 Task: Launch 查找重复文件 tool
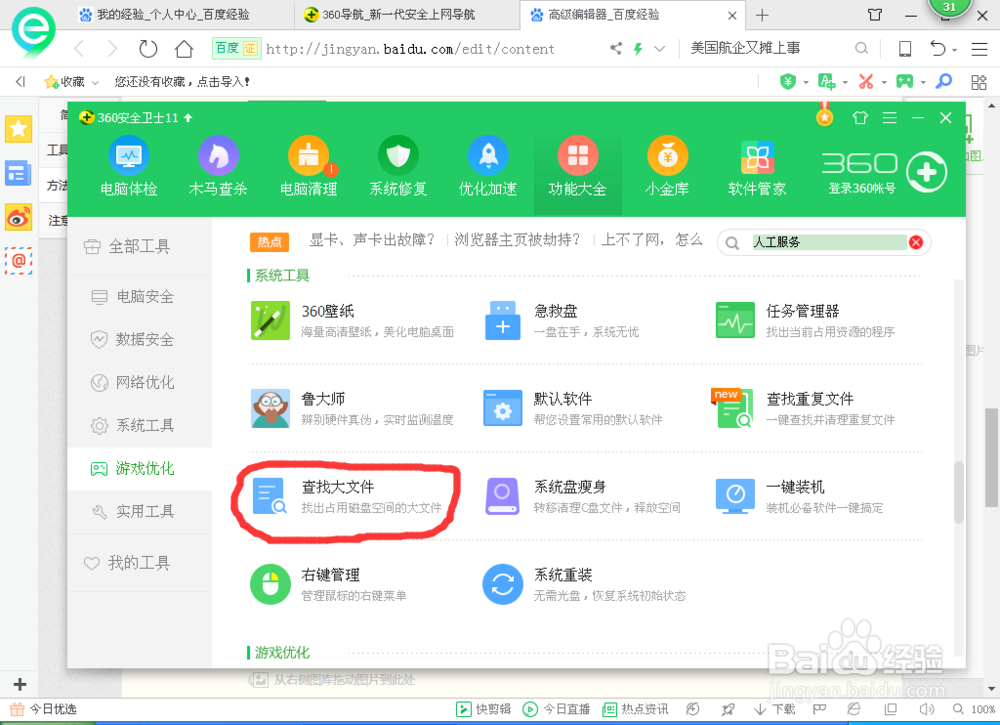click(804, 408)
